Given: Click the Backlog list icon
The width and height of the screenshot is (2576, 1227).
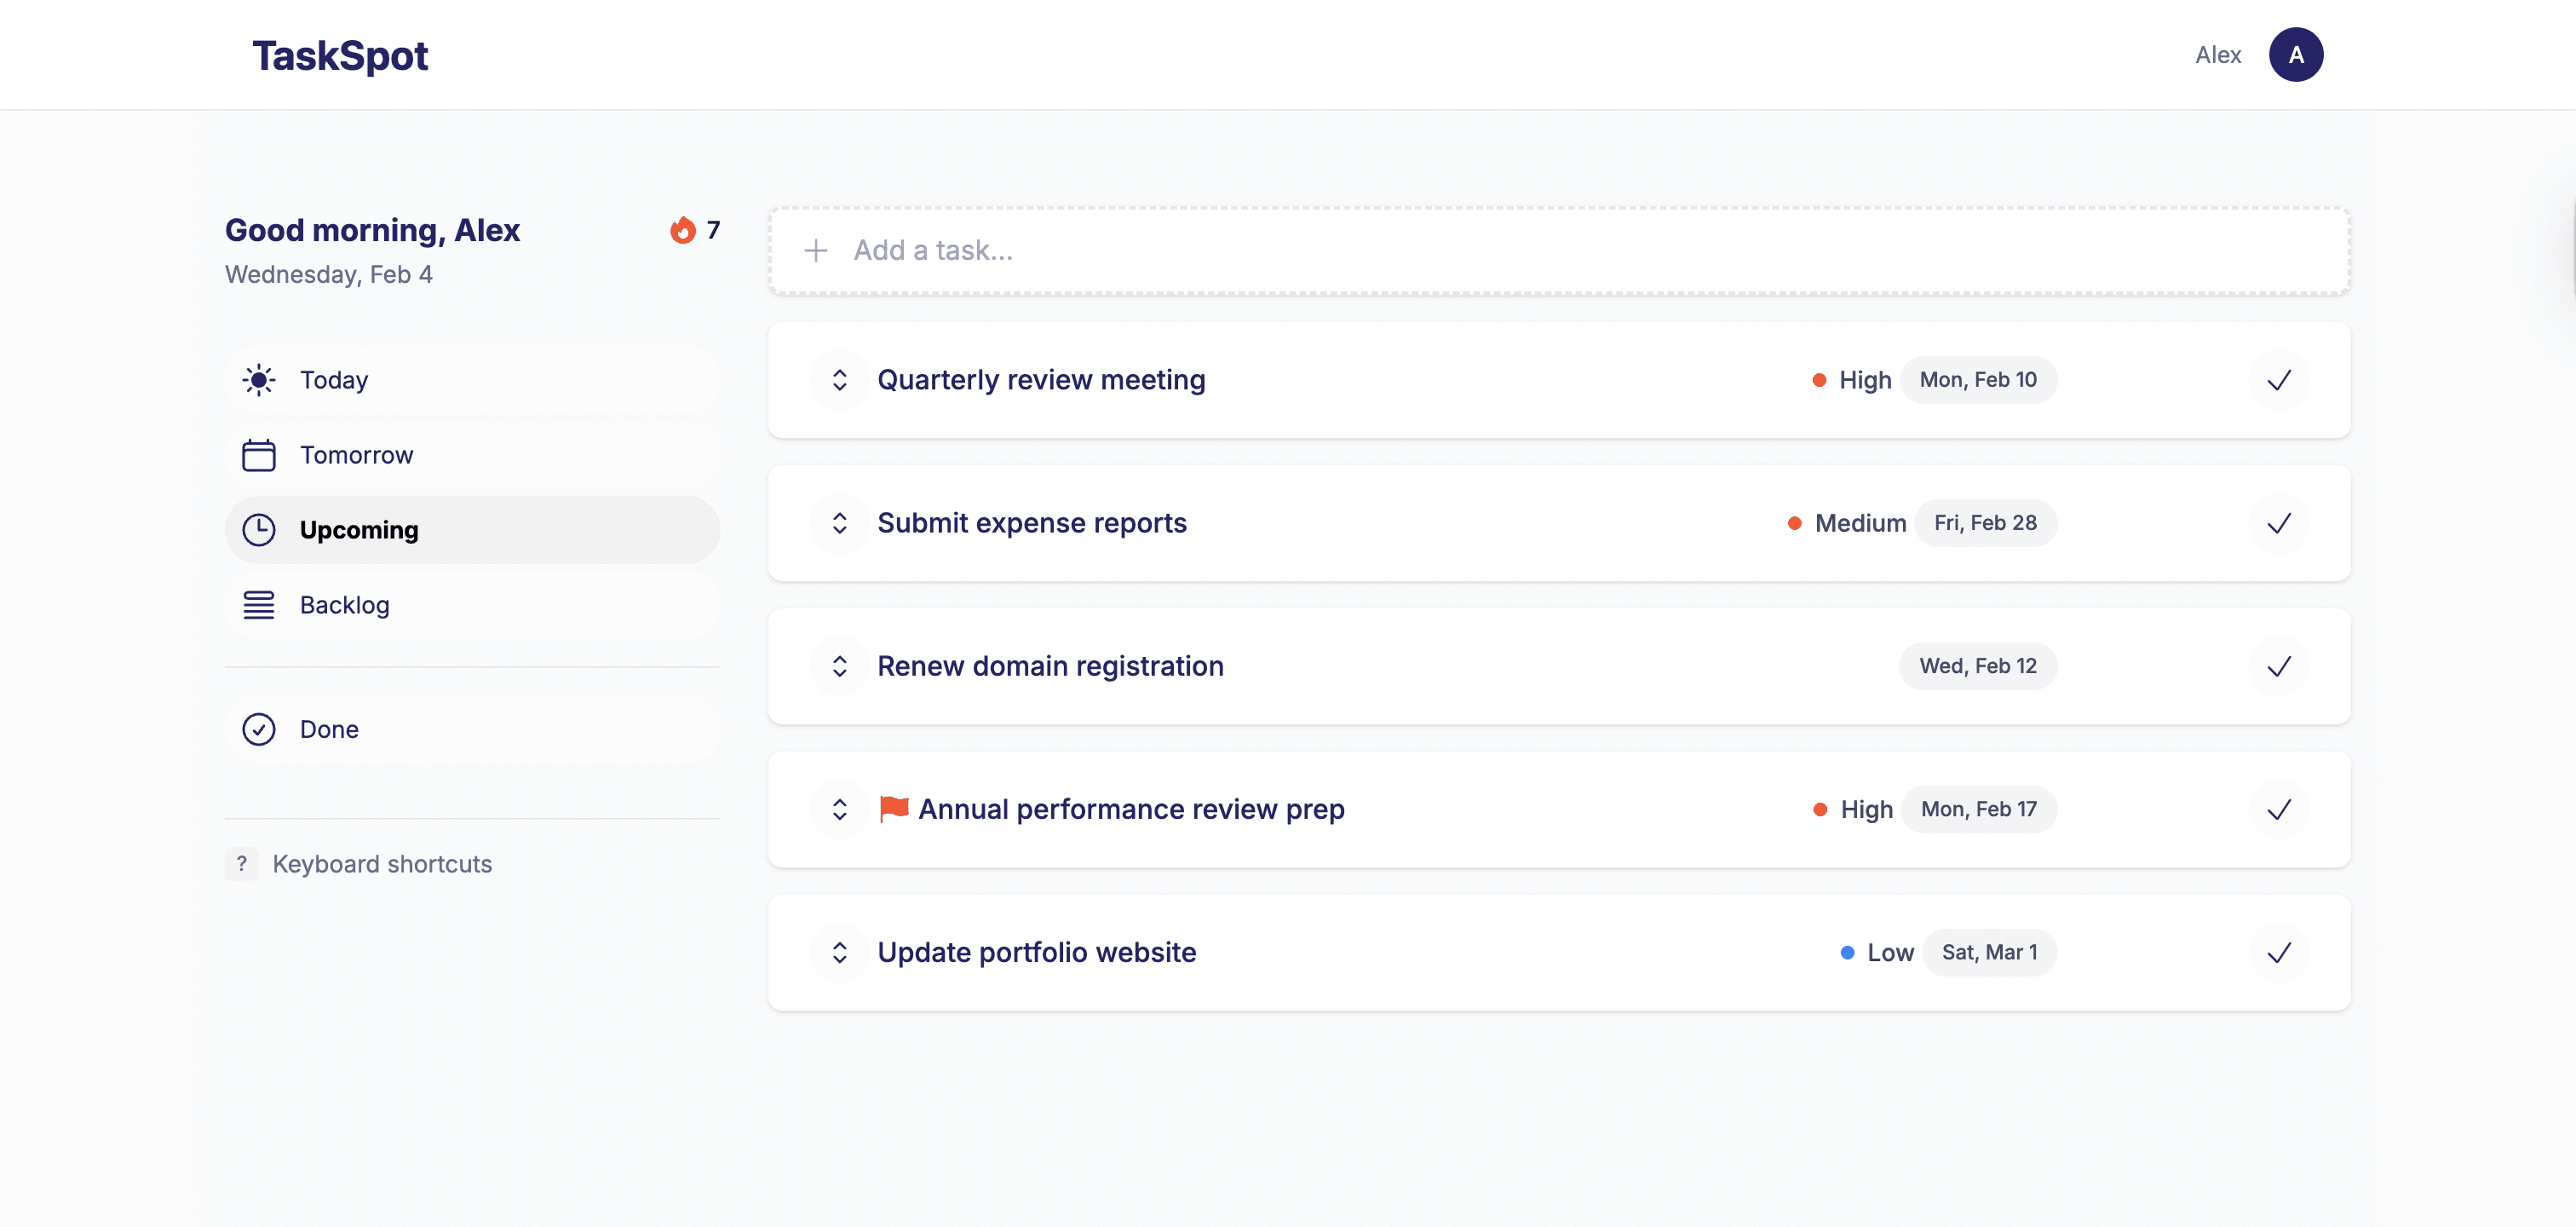Looking at the screenshot, I should pos(259,604).
